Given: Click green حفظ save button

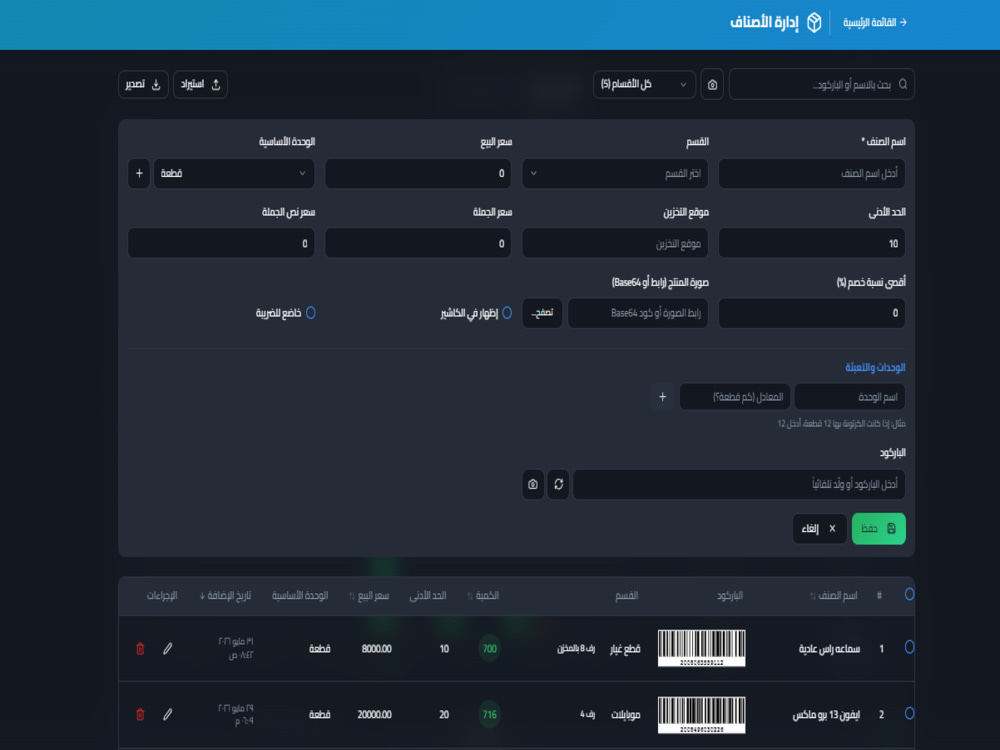Looking at the screenshot, I should click(x=878, y=529).
